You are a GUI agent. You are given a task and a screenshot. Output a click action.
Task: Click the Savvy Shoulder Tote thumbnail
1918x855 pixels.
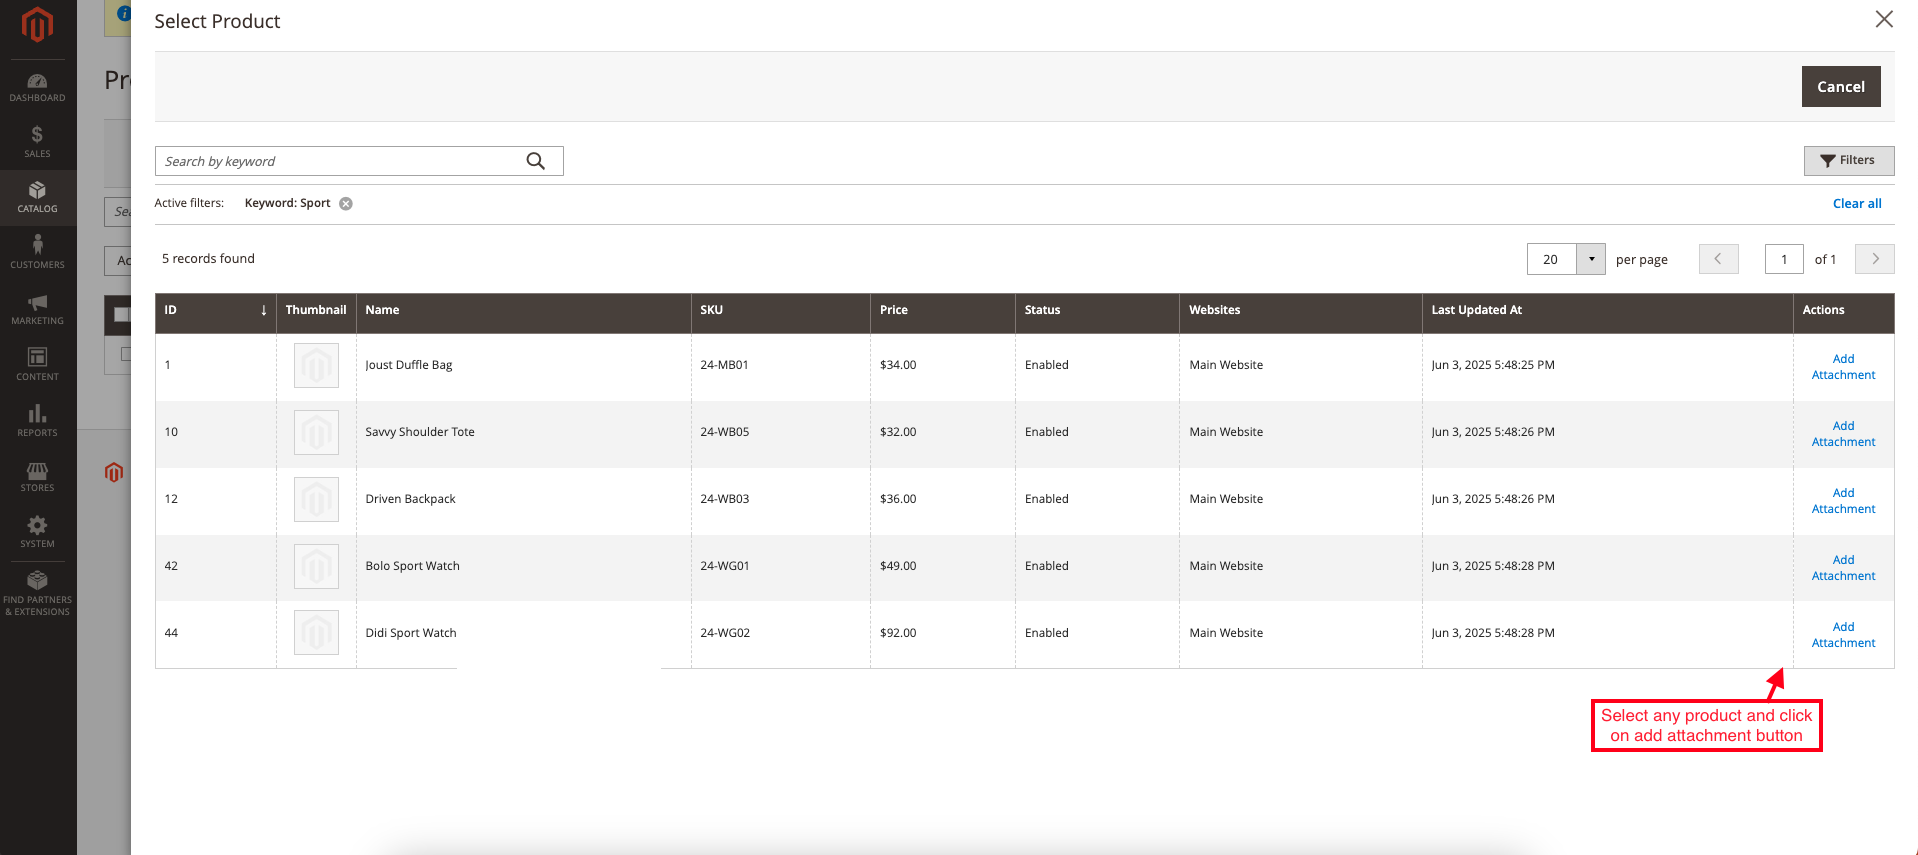pos(316,433)
